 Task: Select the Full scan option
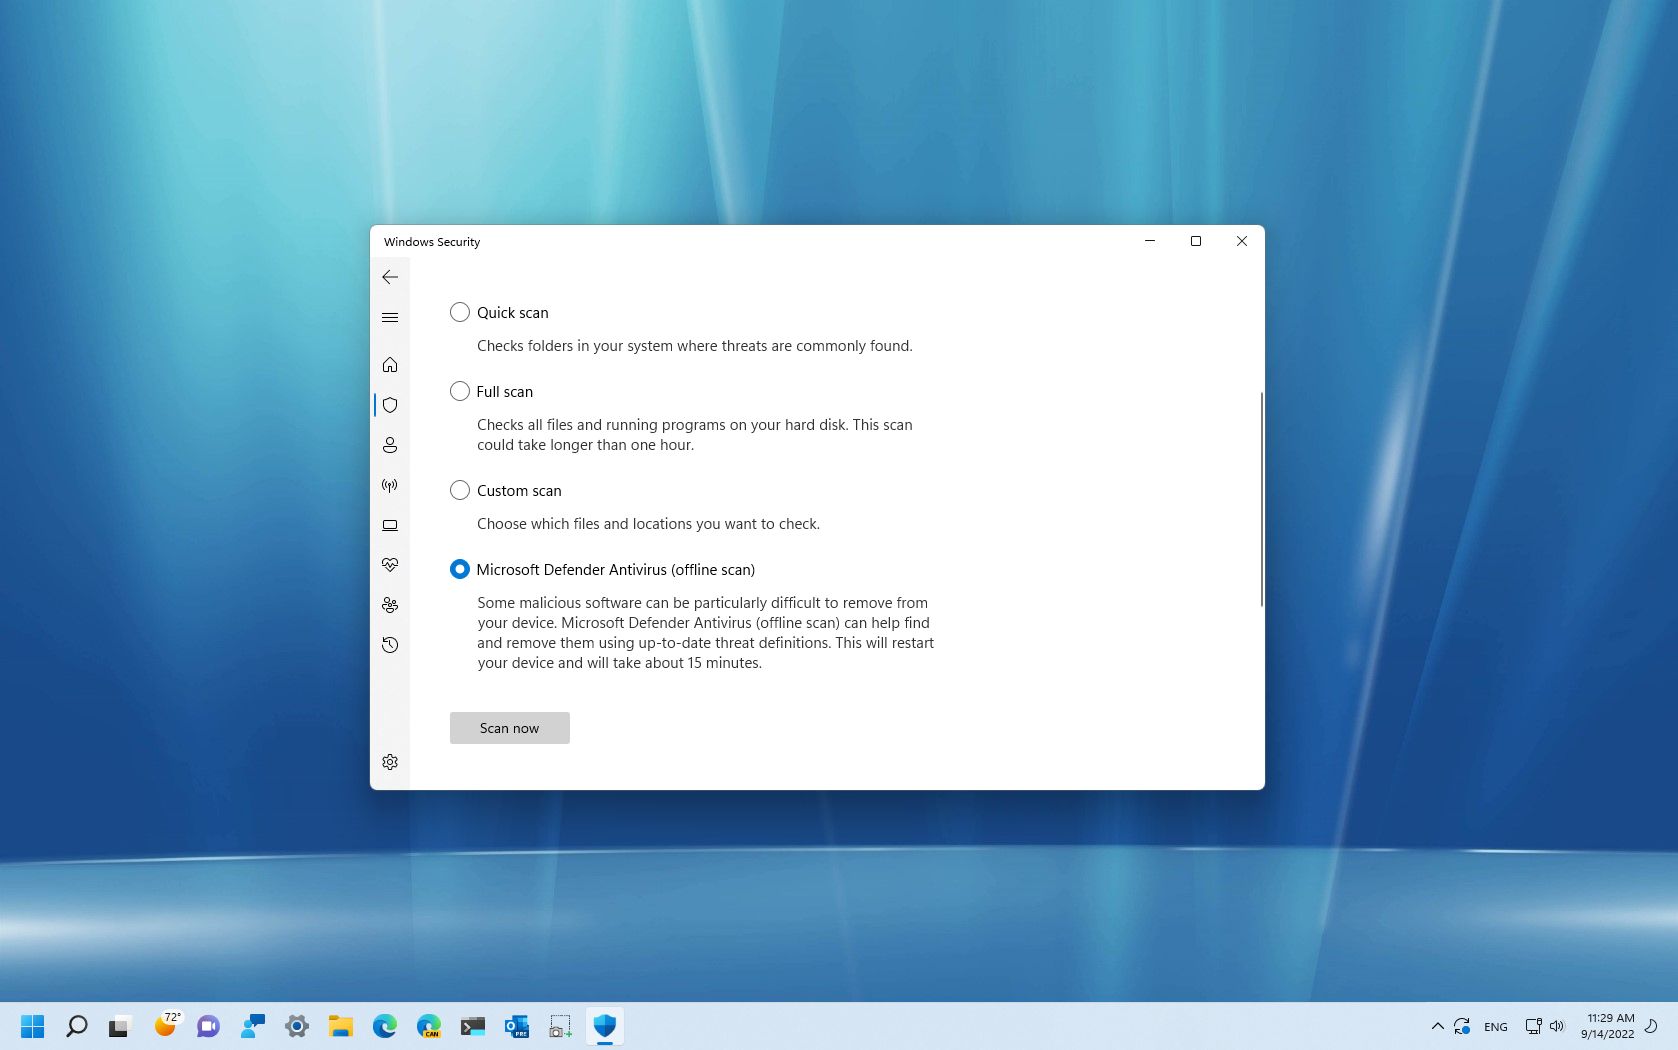(460, 391)
